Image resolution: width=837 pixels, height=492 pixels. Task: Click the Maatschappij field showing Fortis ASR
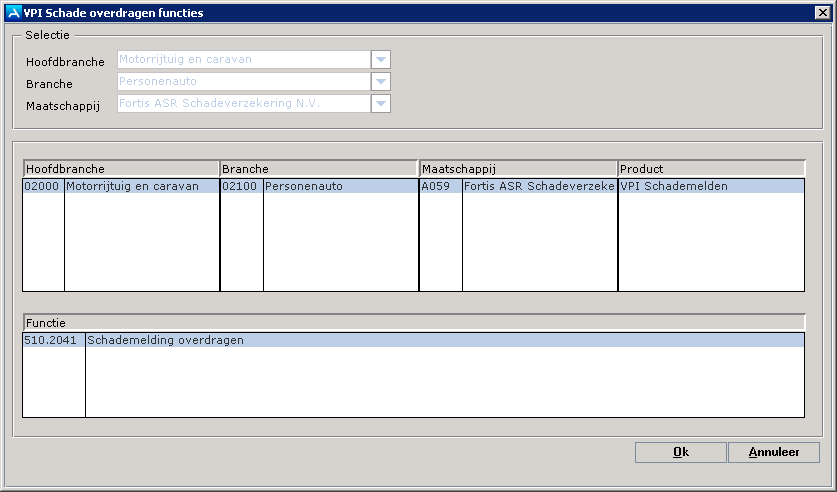point(243,104)
